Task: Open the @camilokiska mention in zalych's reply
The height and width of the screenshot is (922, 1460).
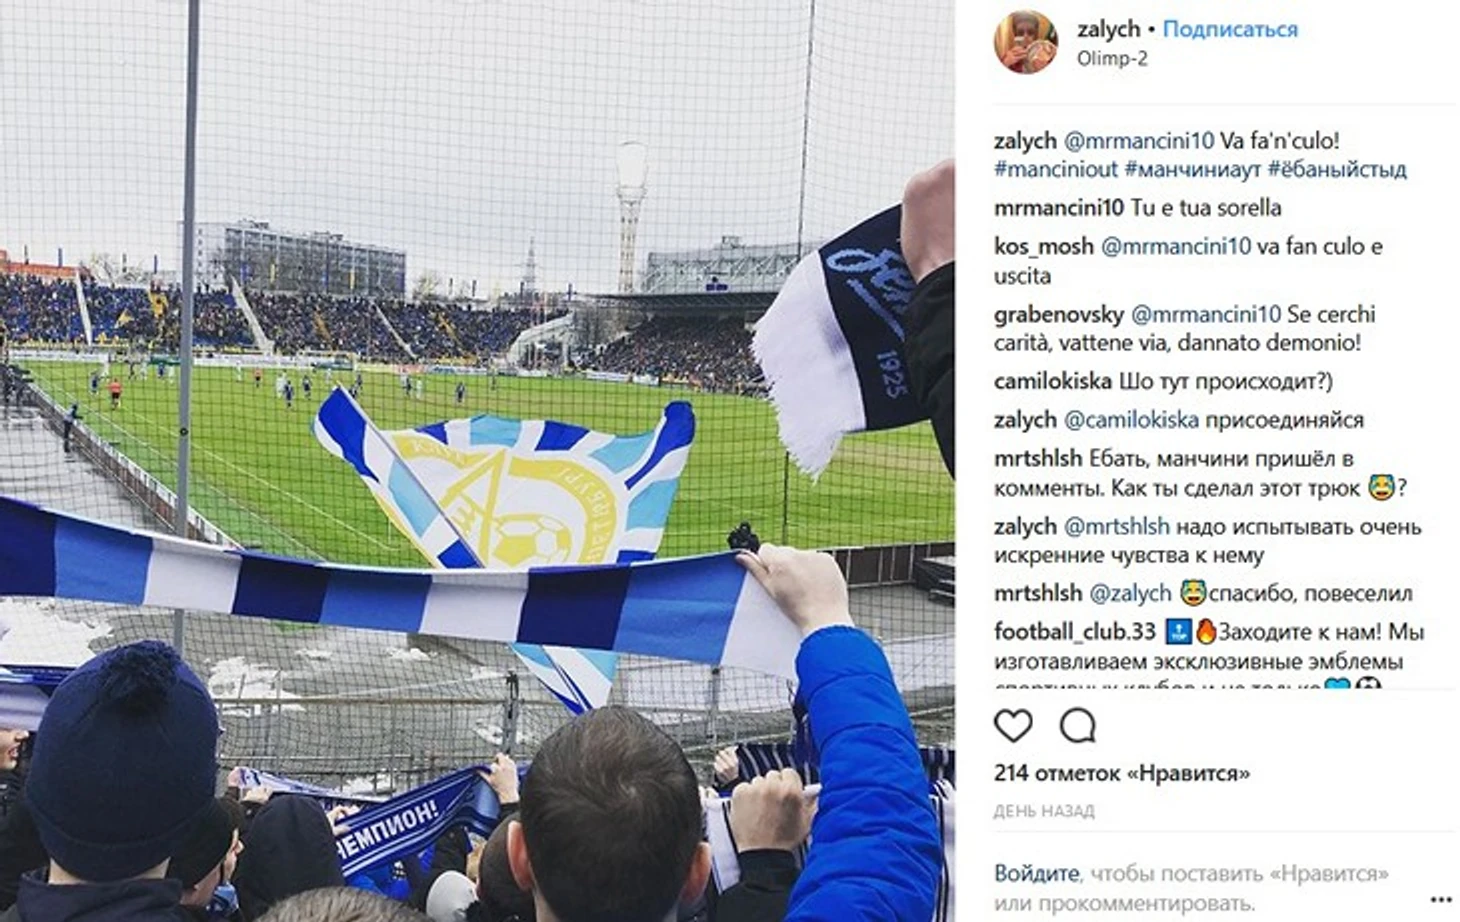Action: coord(1131,420)
